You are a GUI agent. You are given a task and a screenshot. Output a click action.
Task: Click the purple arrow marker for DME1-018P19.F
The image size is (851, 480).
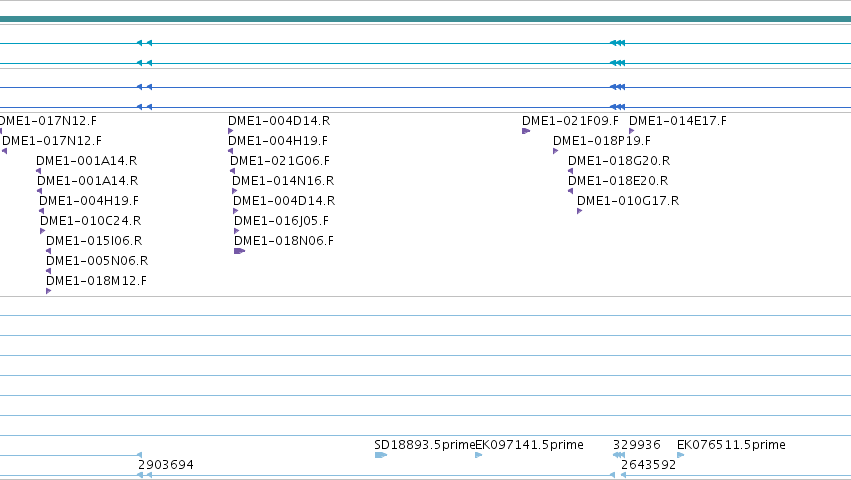(x=556, y=151)
